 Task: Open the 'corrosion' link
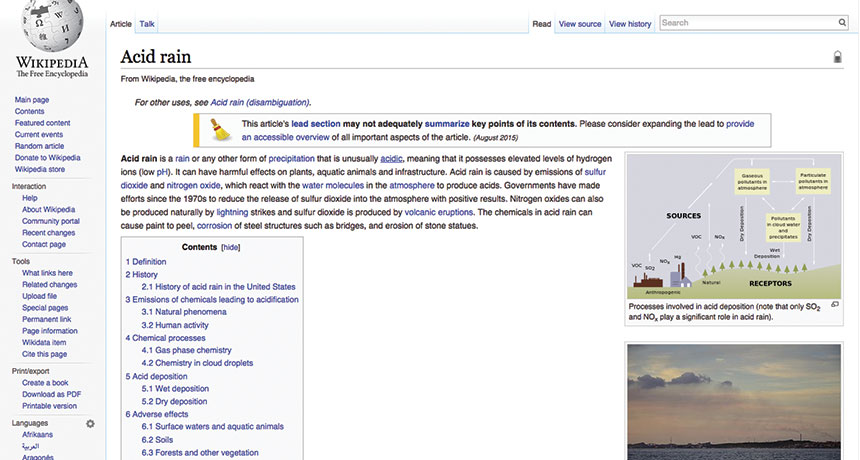pos(214,225)
